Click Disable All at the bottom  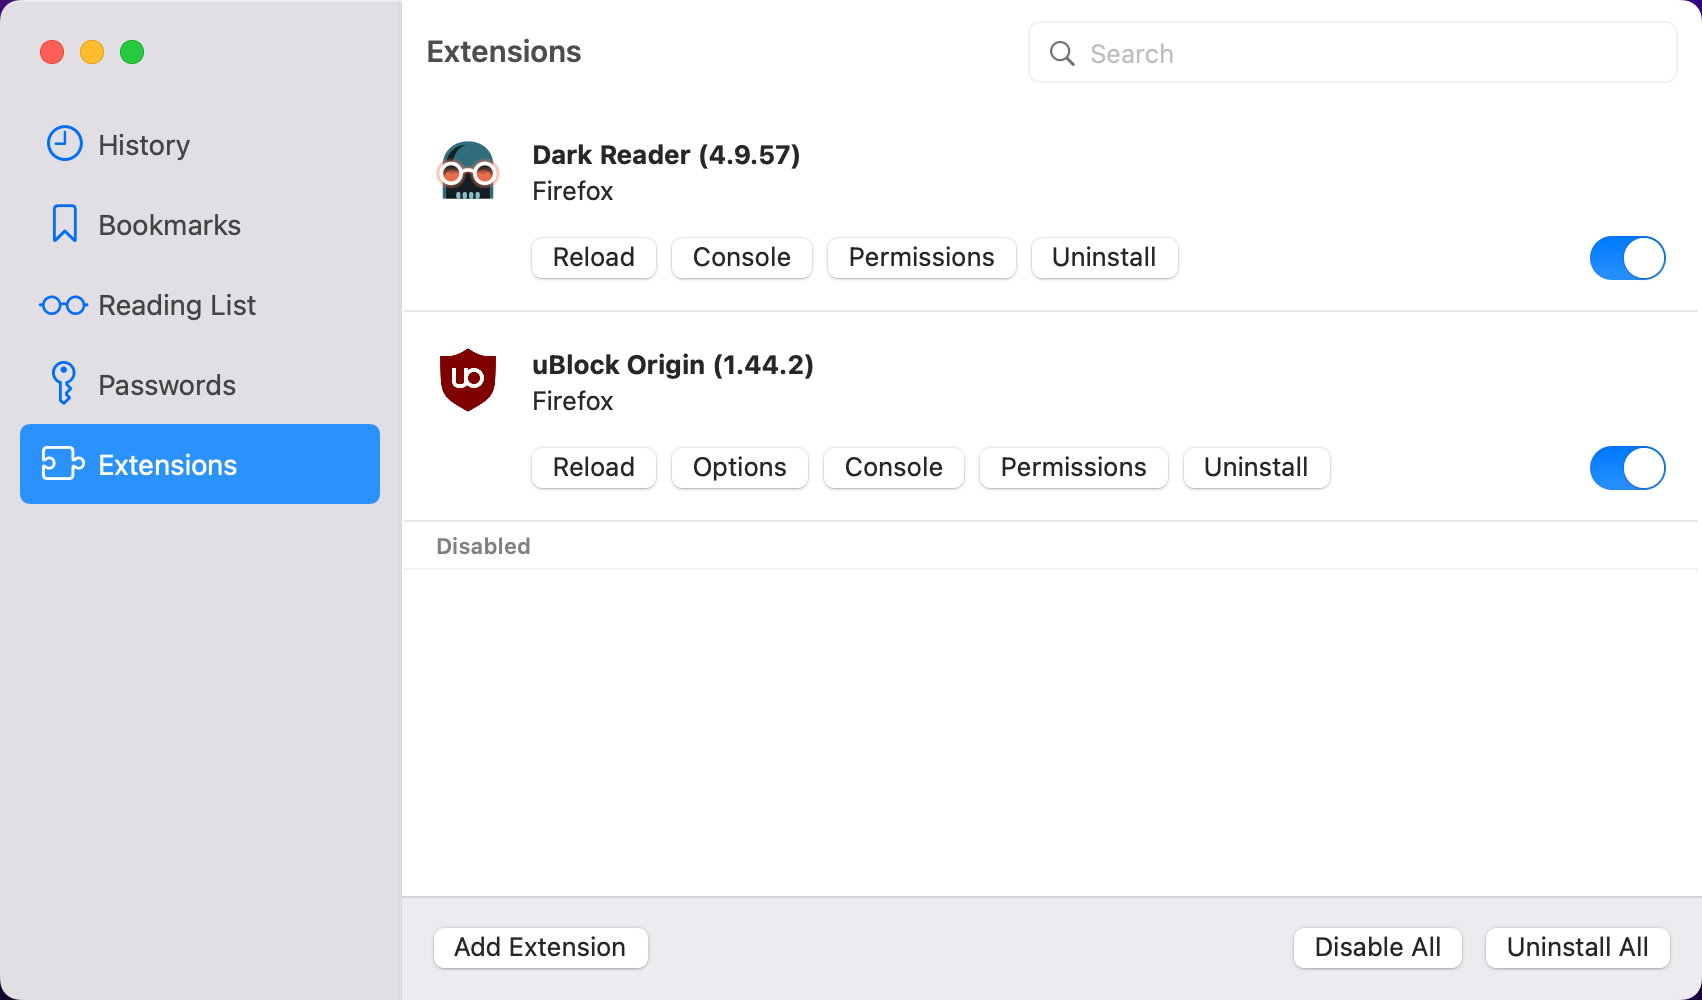click(x=1377, y=947)
